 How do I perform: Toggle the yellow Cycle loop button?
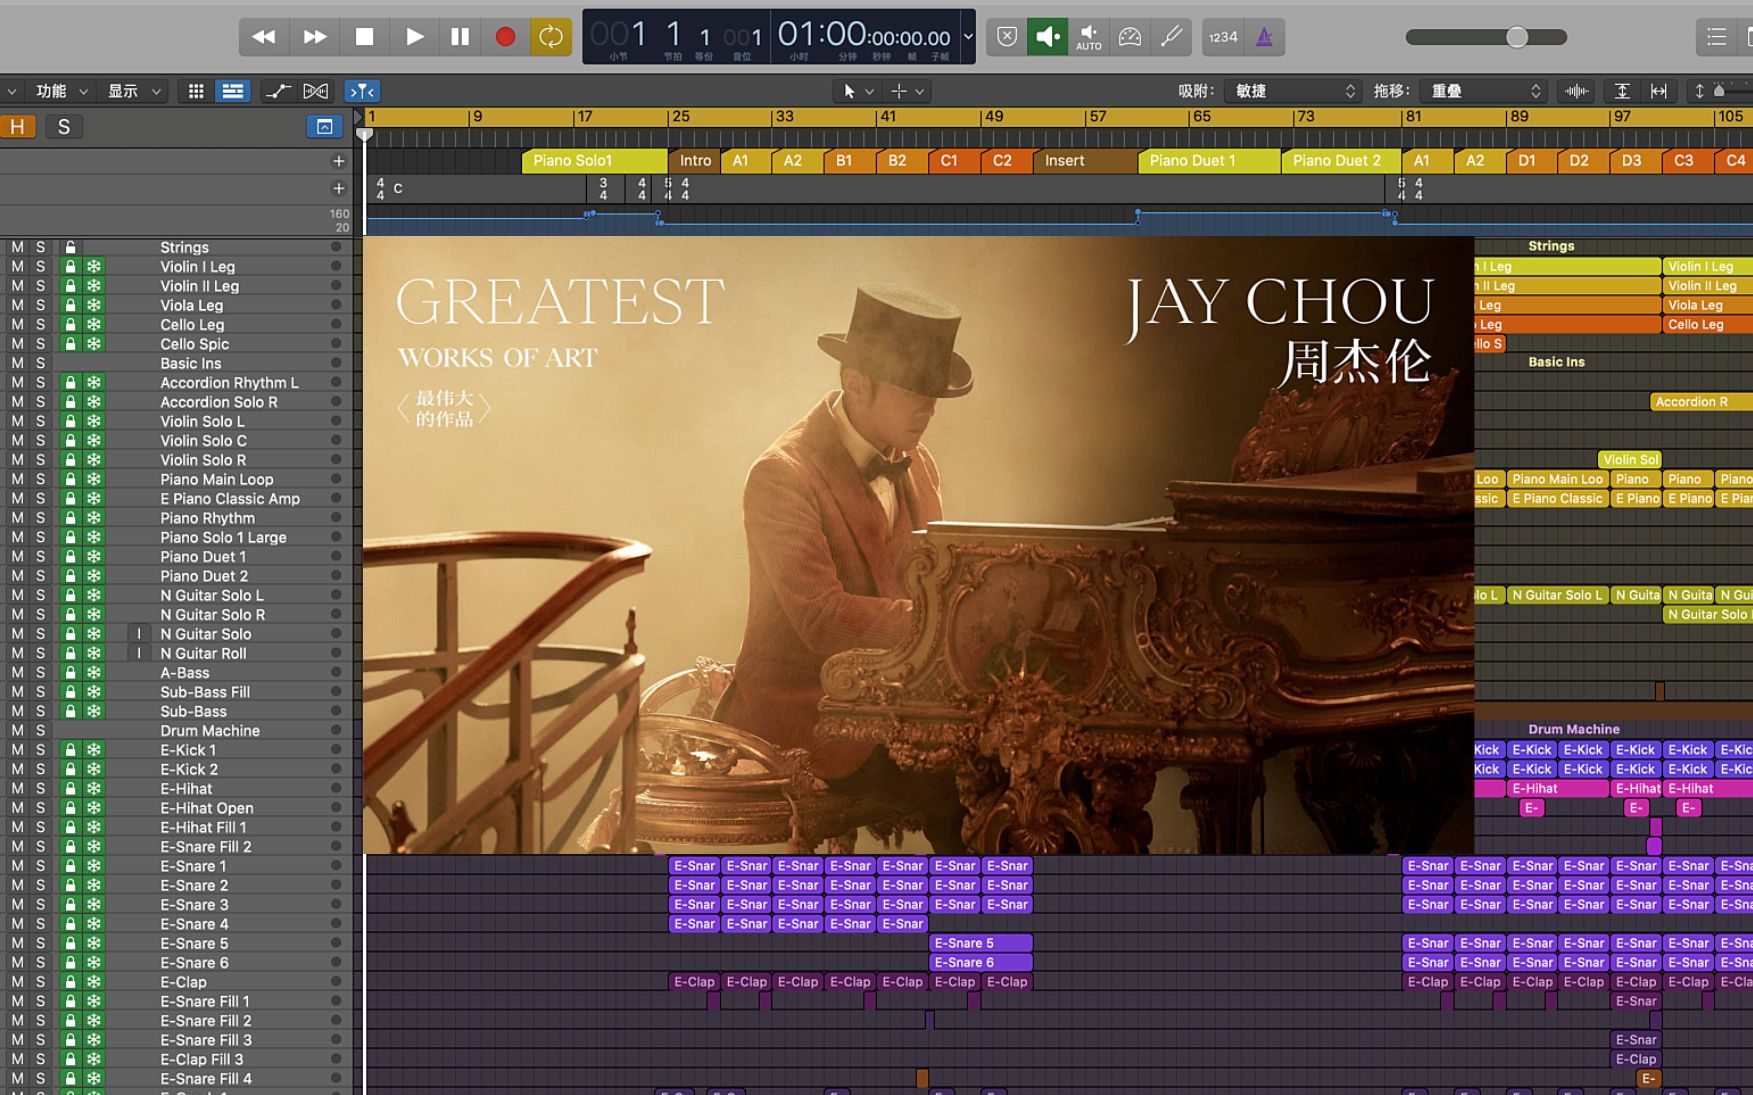[551, 37]
